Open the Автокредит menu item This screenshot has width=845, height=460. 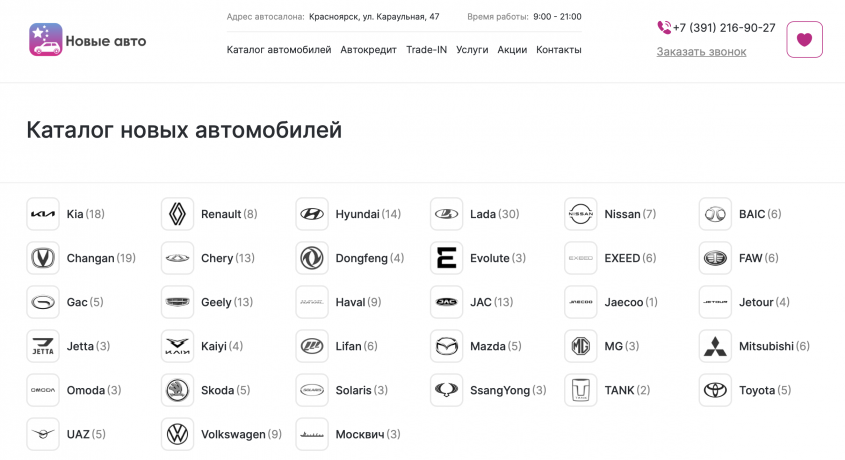368,50
